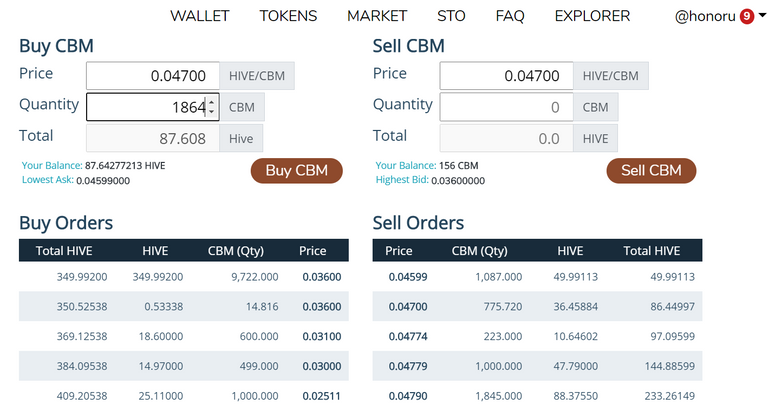Viewport: 768px width, 407px height.
Task: Click the Sell CBM quantity input field
Action: 504,107
